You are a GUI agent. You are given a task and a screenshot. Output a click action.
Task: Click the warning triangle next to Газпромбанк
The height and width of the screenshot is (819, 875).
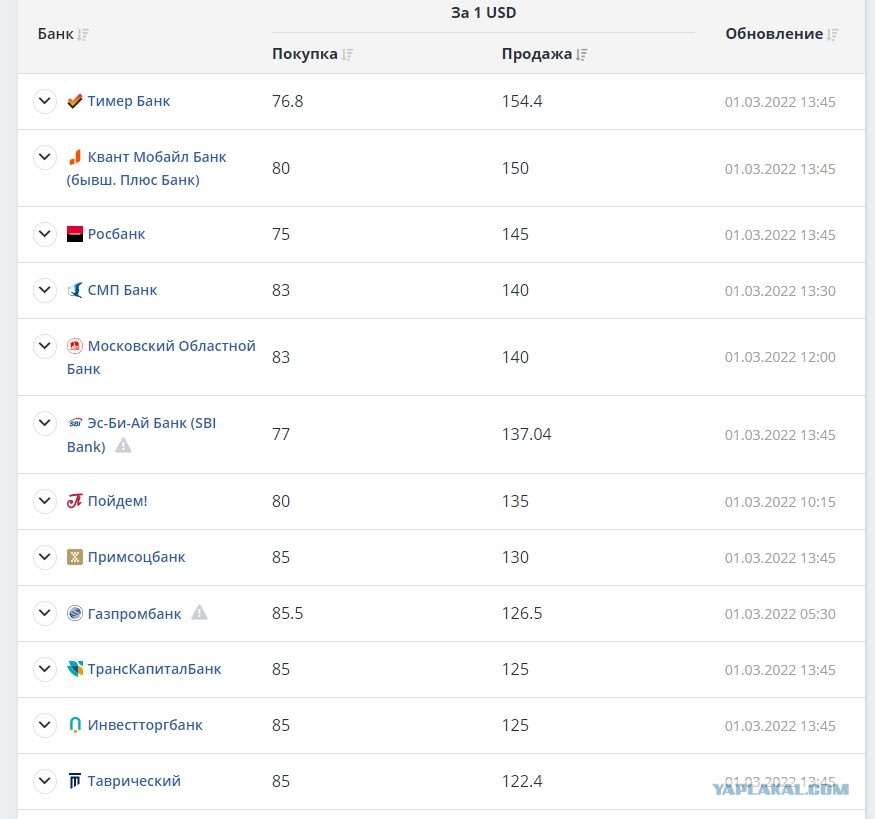pos(199,613)
